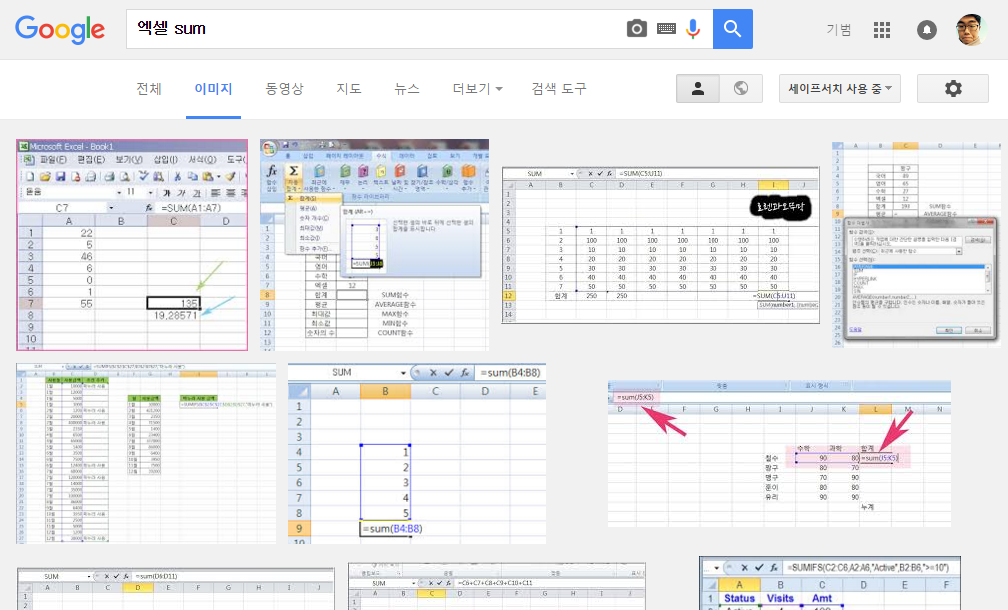Switch to the 동영상 tab
1008x610 pixels.
(284, 89)
